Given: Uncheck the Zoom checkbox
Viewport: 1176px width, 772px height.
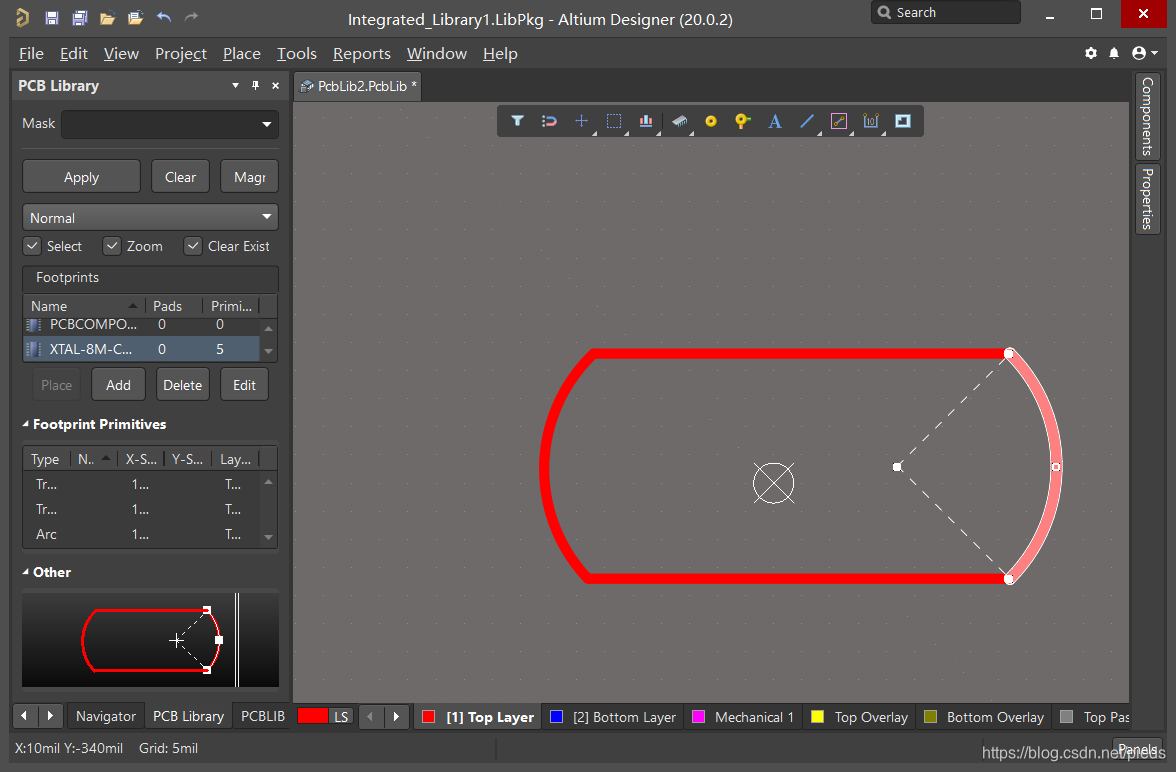Looking at the screenshot, I should 112,246.
